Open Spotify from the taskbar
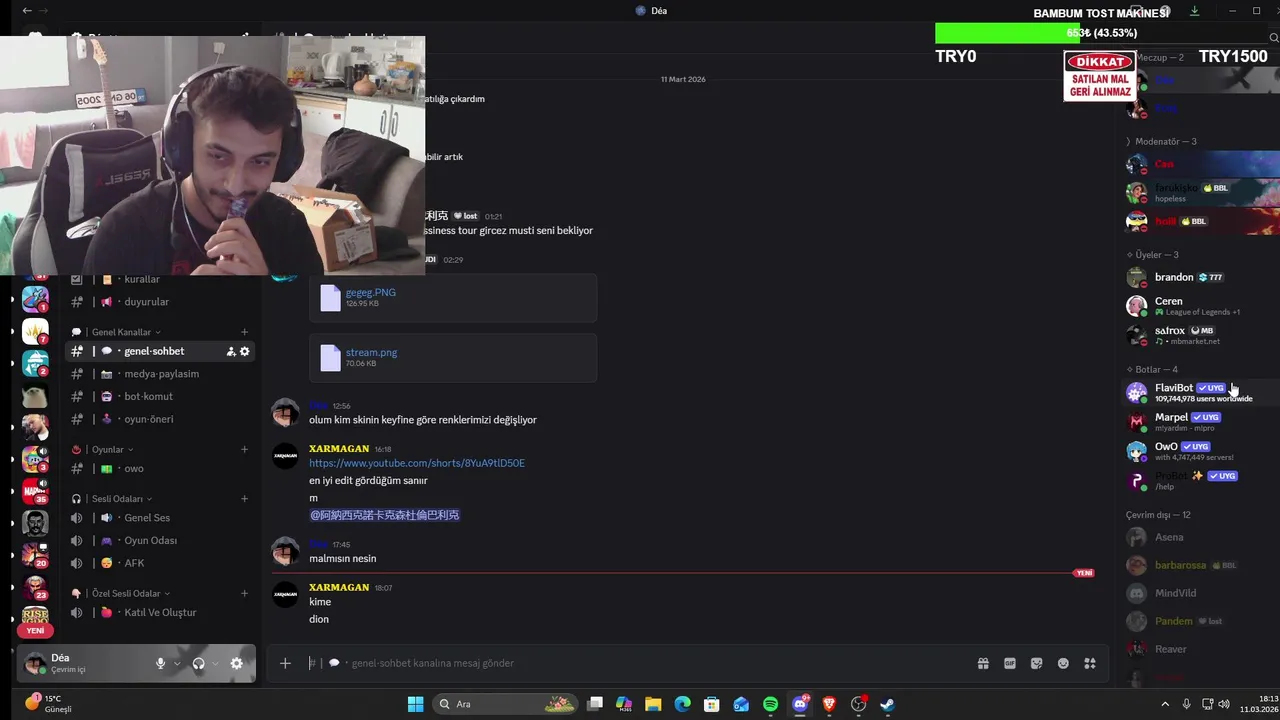 [770, 704]
